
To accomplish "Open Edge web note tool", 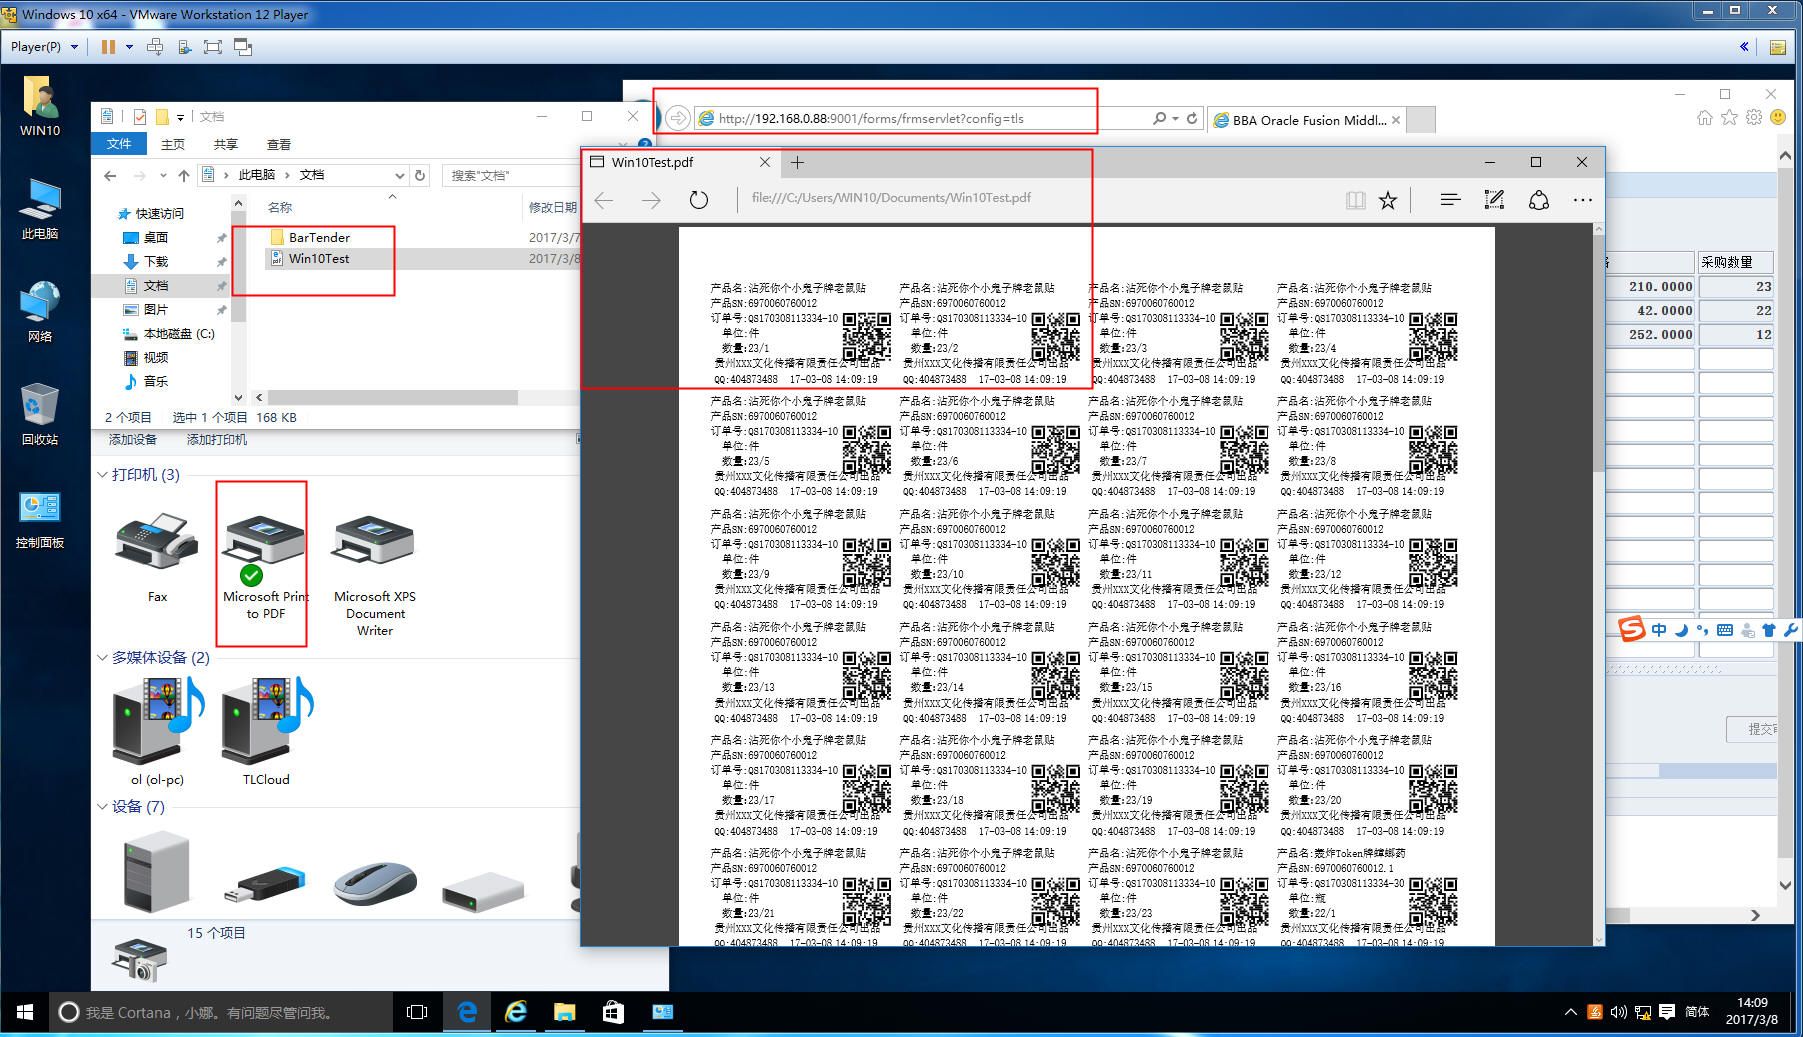I will (x=1494, y=200).
